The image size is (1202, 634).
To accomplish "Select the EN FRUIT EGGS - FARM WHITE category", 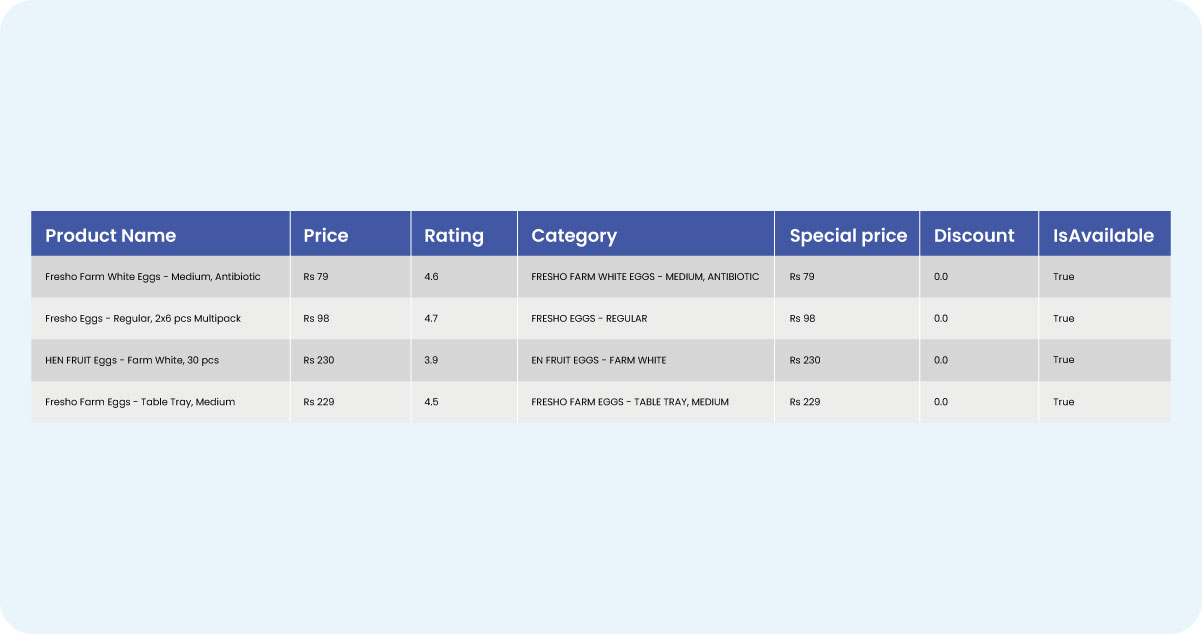I will [598, 360].
